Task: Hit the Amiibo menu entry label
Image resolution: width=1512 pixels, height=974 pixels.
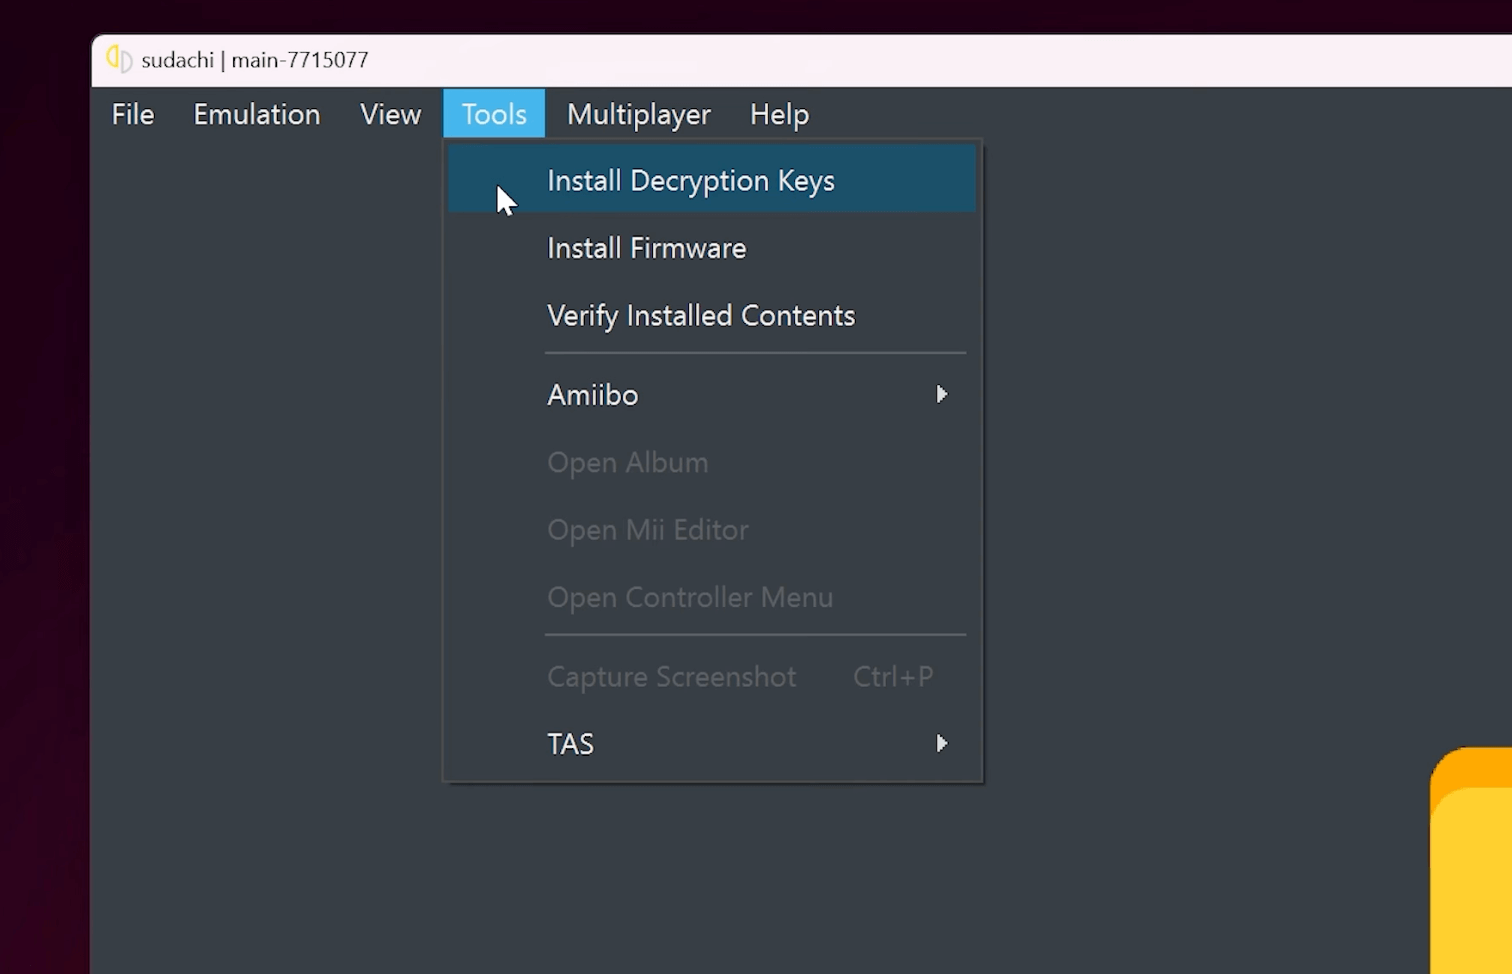Action: [x=592, y=395]
